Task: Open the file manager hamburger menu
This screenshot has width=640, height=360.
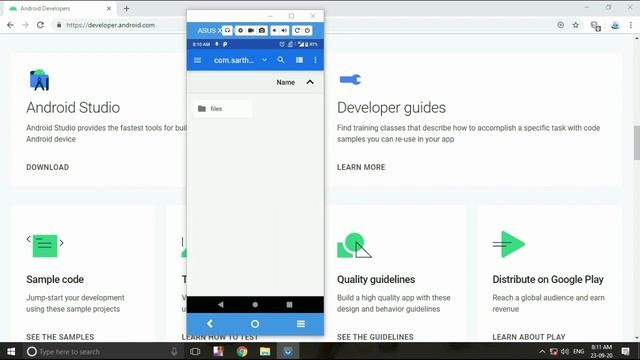Action: point(198,60)
